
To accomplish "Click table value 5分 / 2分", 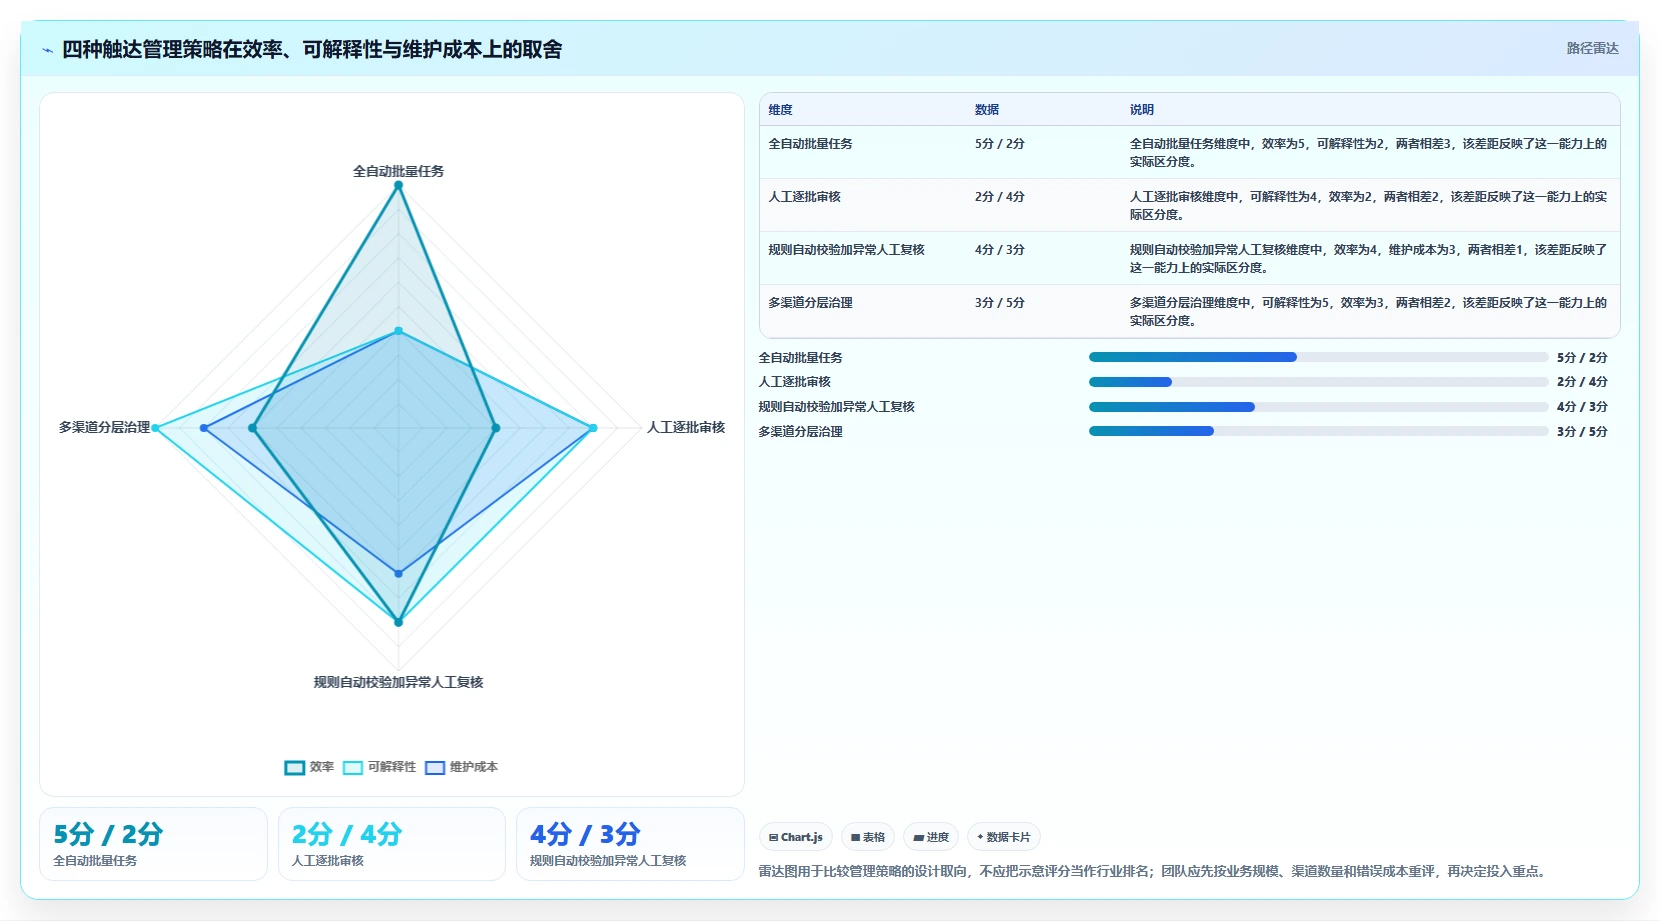I will click(1000, 144).
